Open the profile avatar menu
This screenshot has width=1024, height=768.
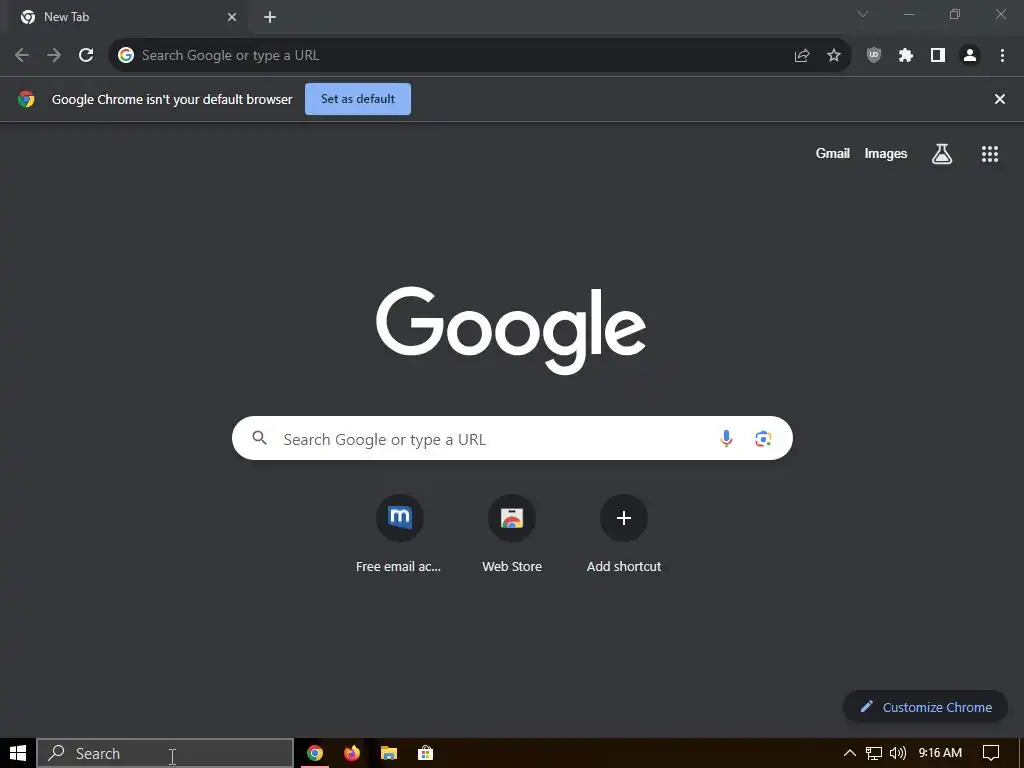tap(970, 56)
